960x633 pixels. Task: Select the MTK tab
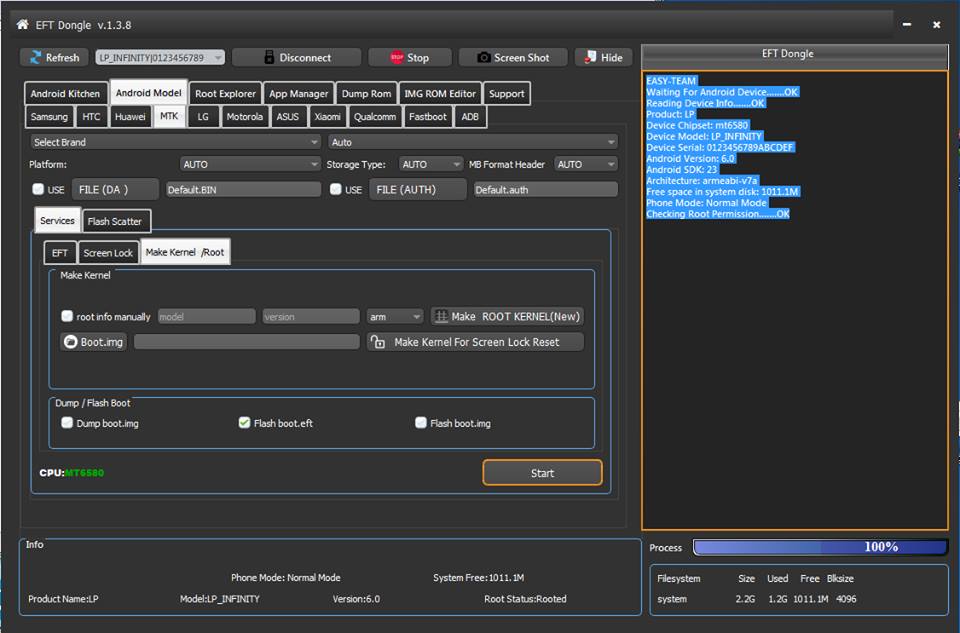tap(169, 116)
